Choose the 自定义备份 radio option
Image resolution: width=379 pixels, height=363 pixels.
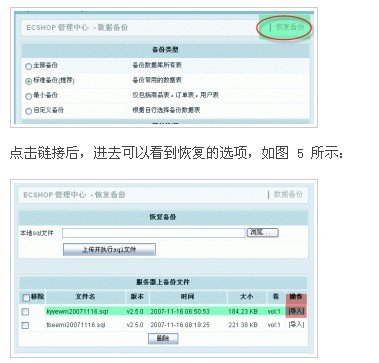click(x=29, y=111)
